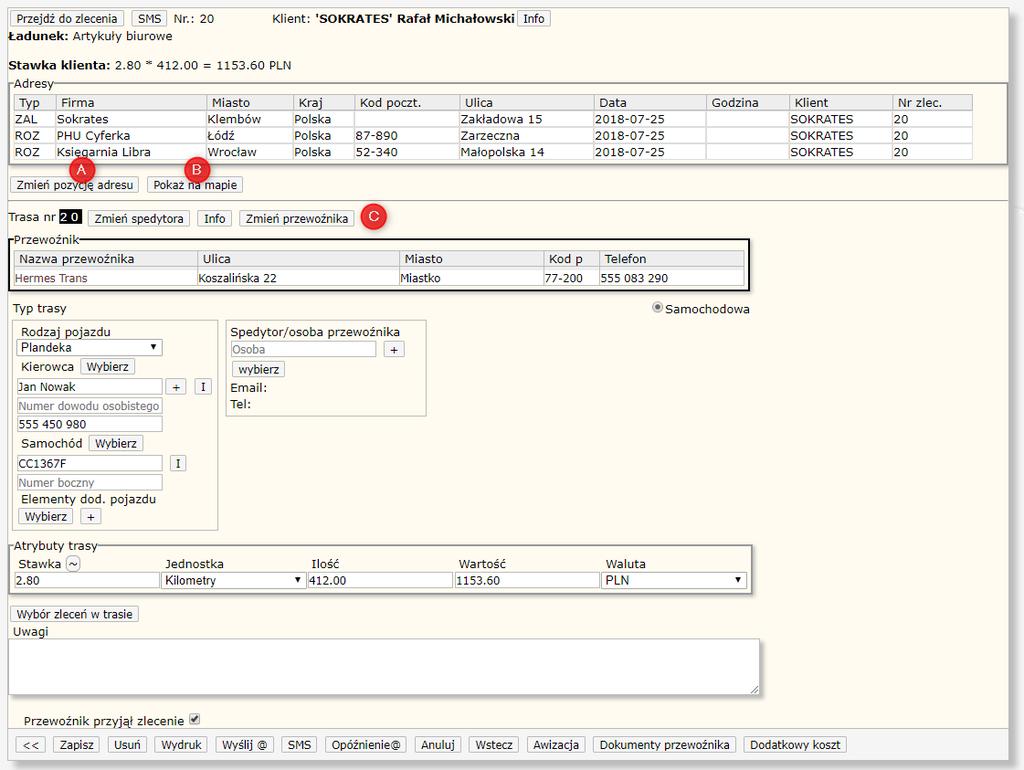
Task: Click the Anuluj button
Action: click(x=438, y=745)
